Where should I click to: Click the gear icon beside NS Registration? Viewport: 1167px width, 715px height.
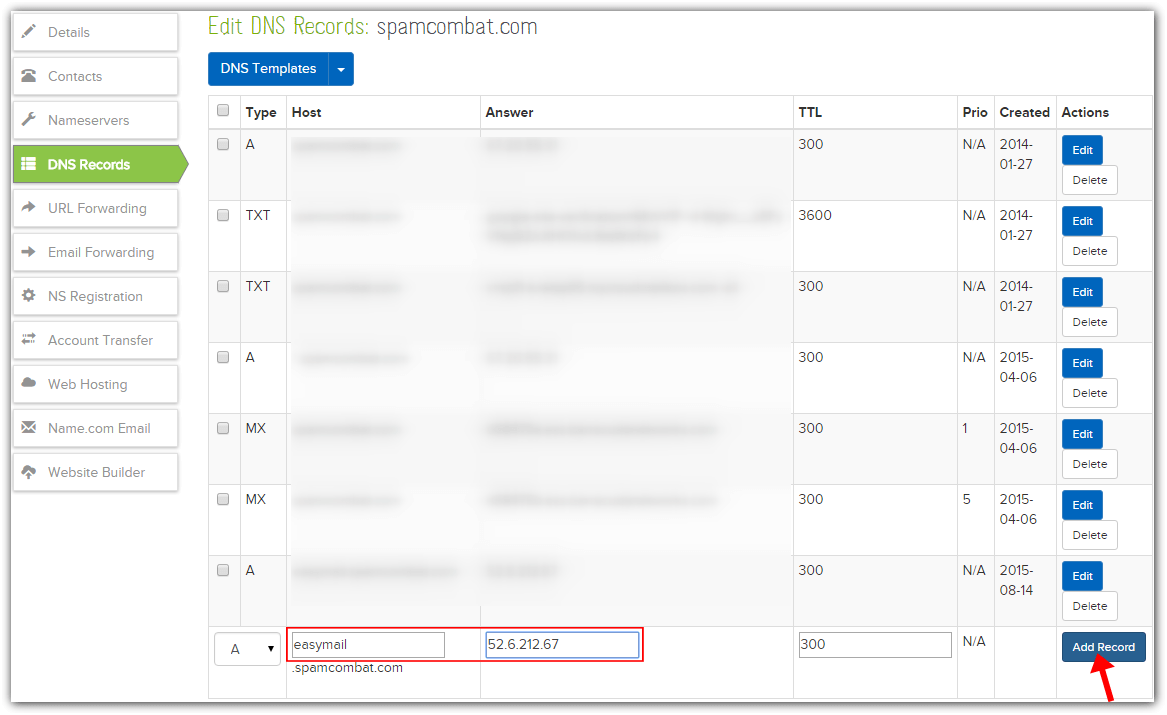tap(28, 295)
